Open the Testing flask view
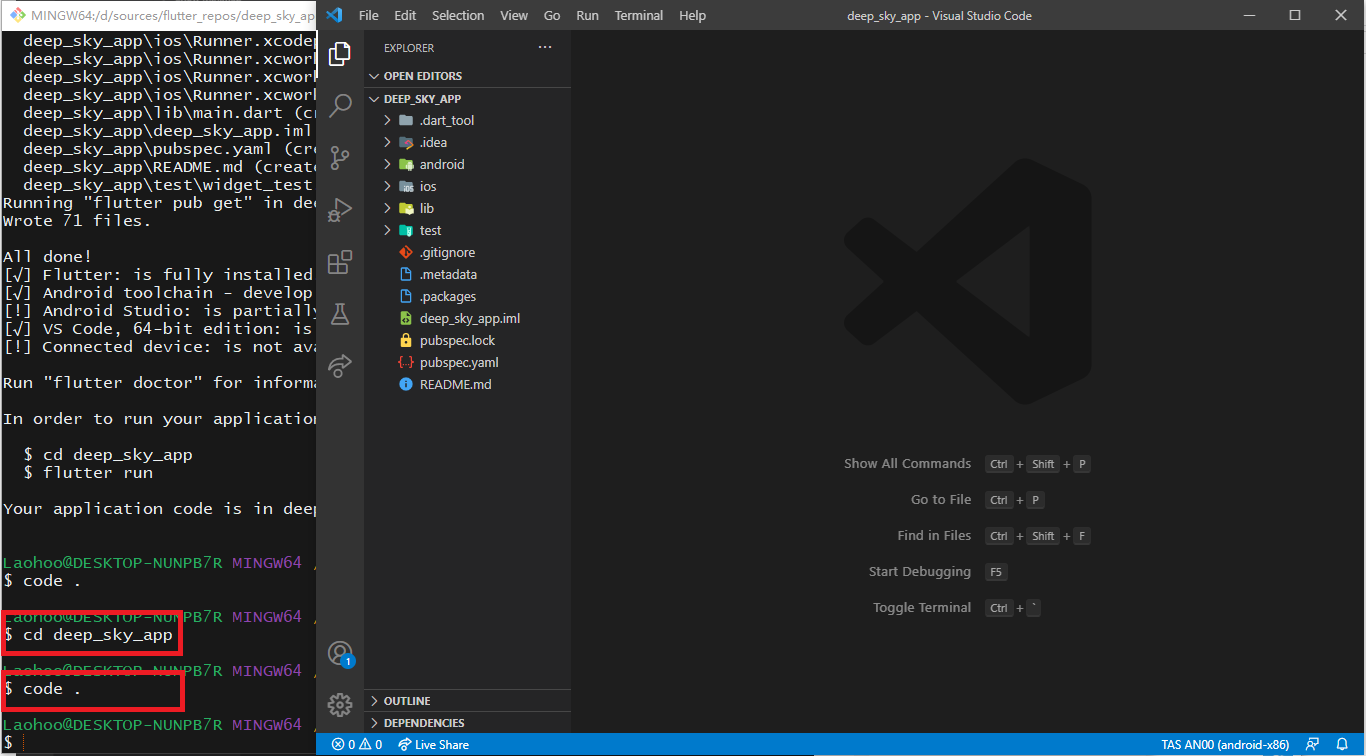Viewport: 1366px width, 756px height. [x=340, y=314]
